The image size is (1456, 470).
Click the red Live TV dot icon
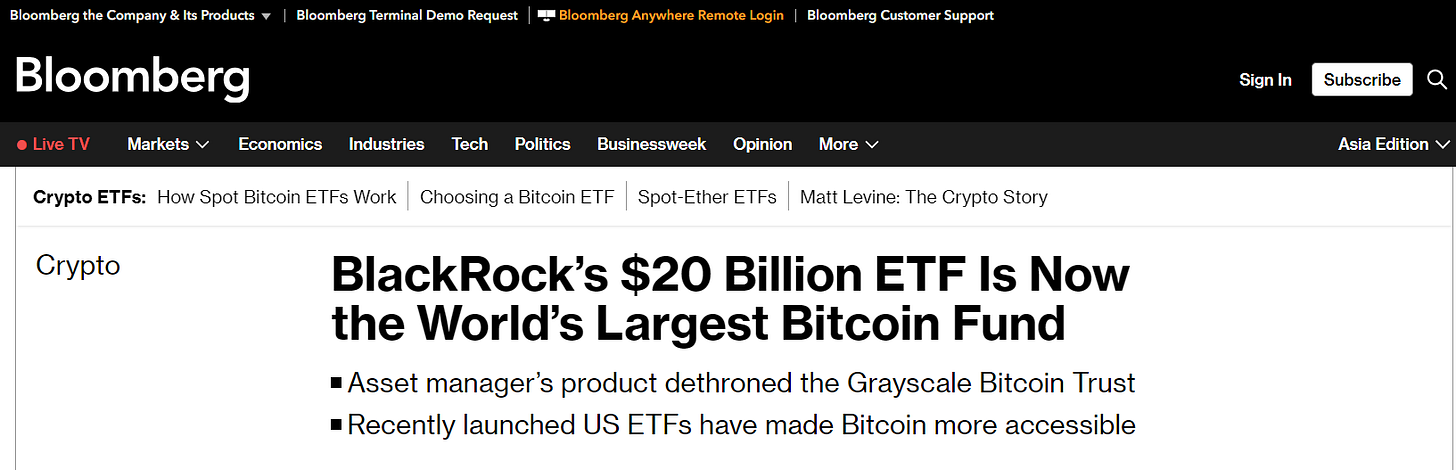[x=22, y=145]
